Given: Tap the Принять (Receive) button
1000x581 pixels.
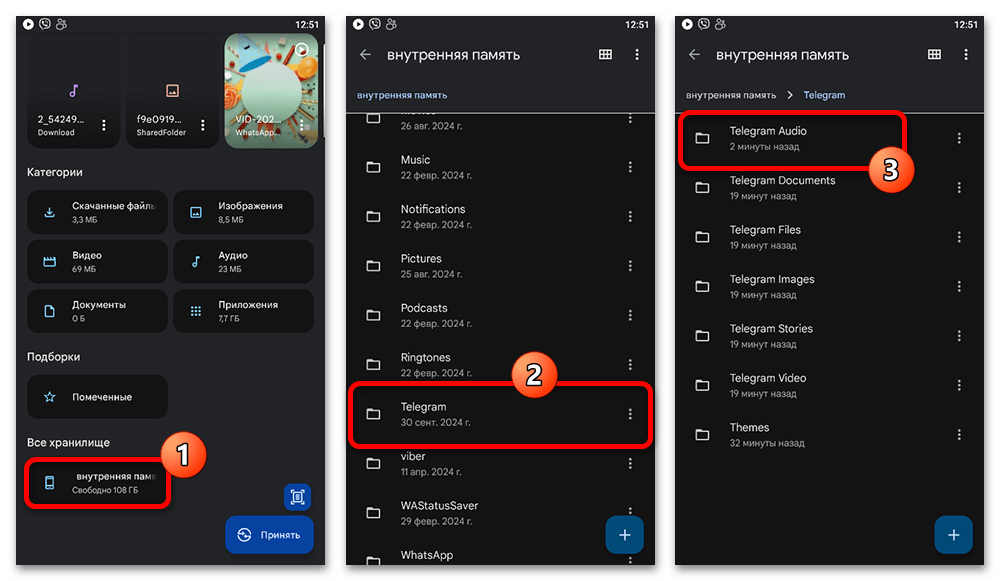Looking at the screenshot, I should click(269, 534).
